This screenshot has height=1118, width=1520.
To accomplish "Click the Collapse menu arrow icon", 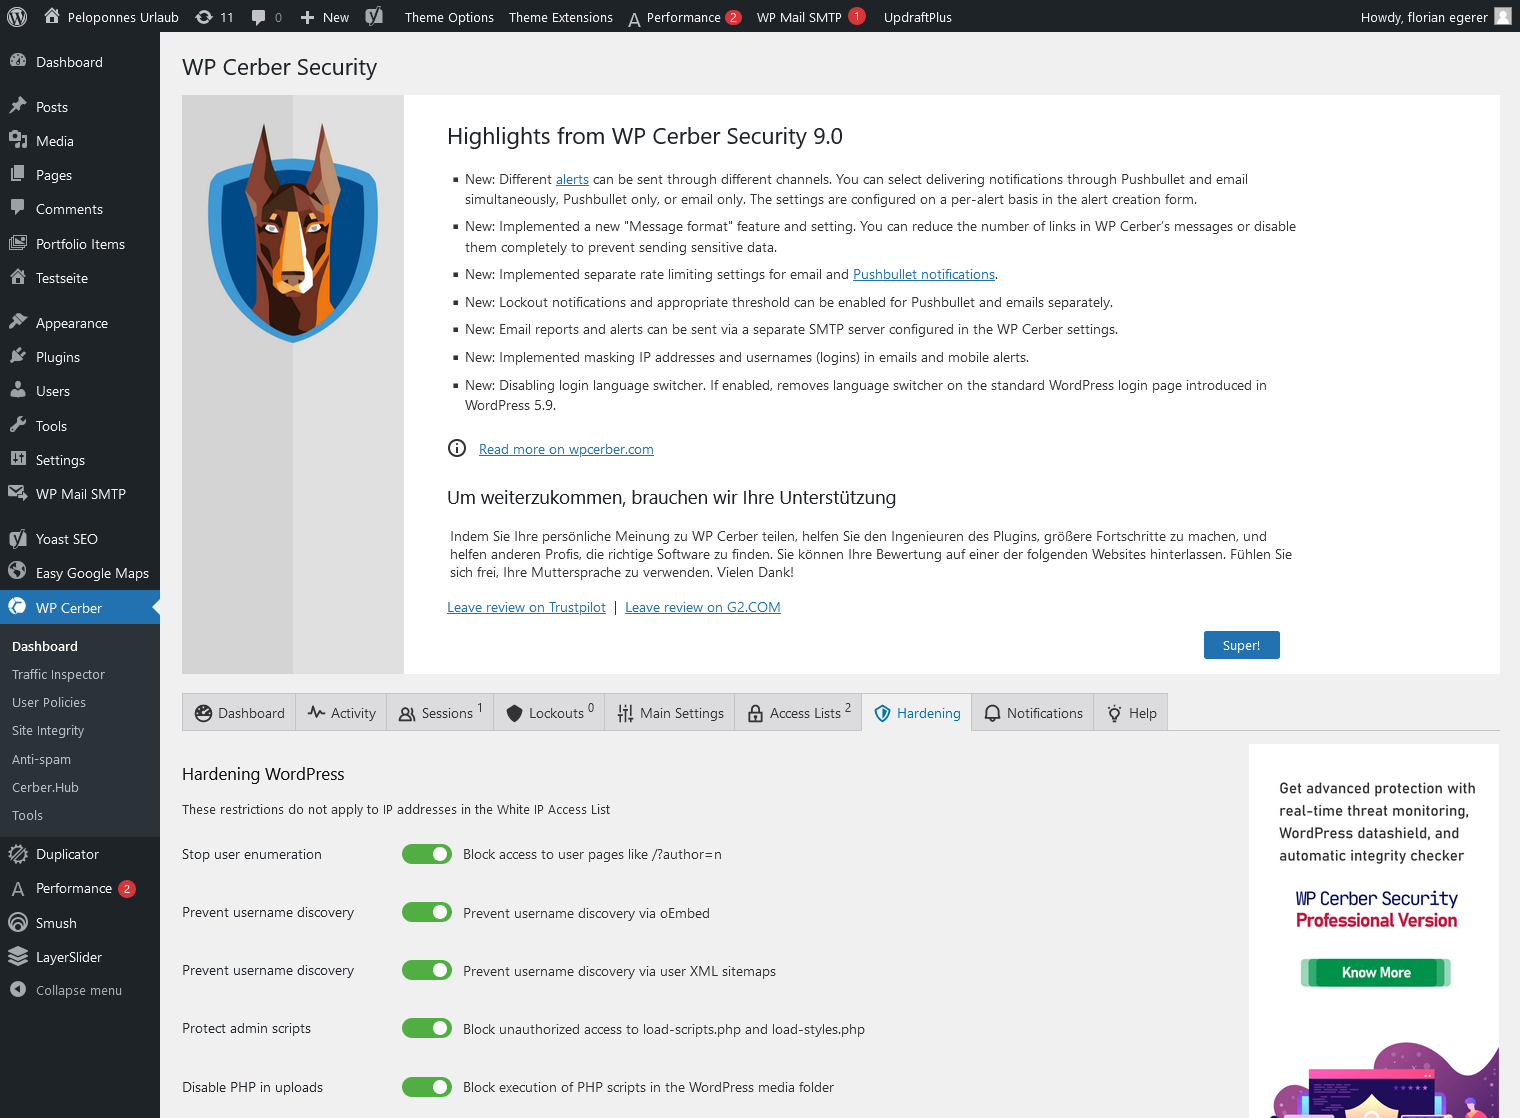I will coord(18,989).
